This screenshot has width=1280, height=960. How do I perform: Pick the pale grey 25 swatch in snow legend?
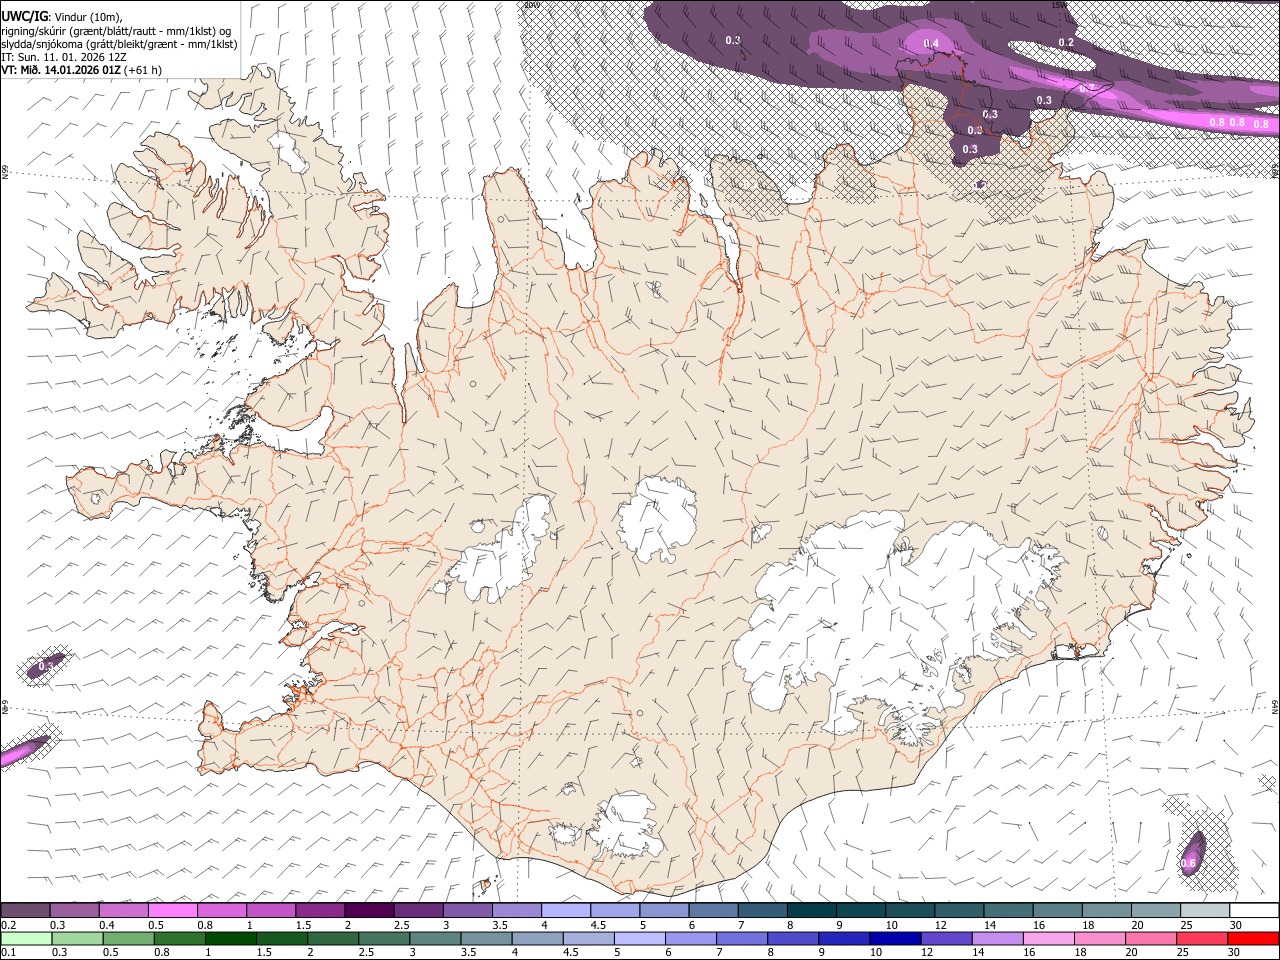click(x=1205, y=911)
